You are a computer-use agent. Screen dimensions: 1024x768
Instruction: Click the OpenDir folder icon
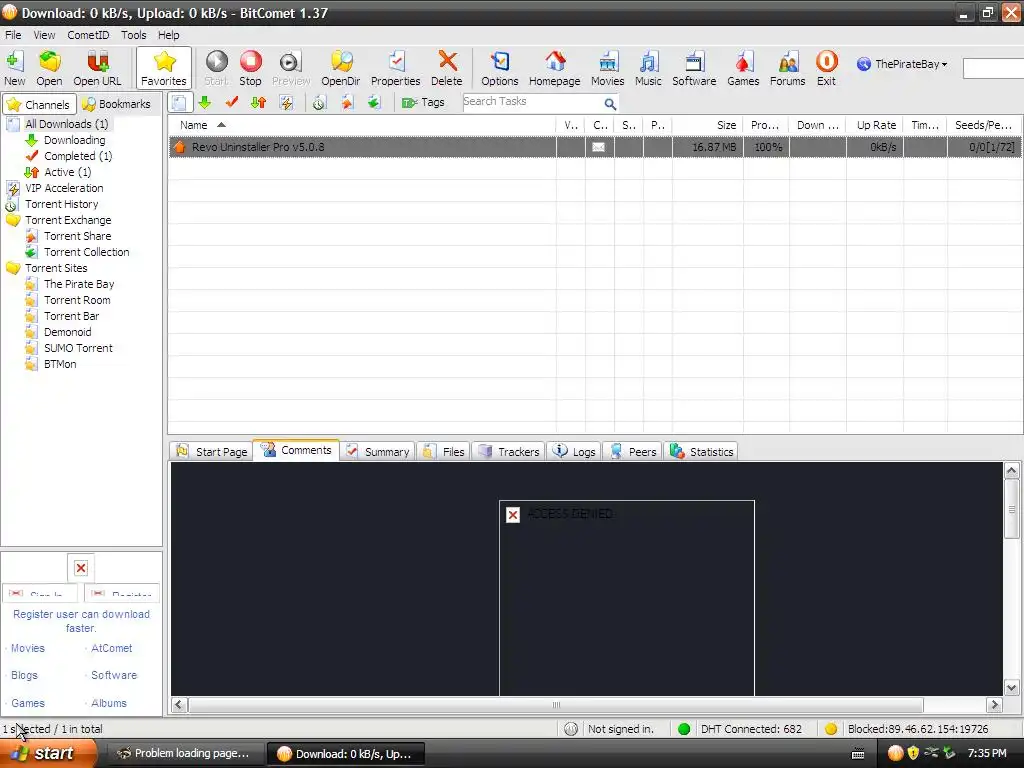point(341,68)
